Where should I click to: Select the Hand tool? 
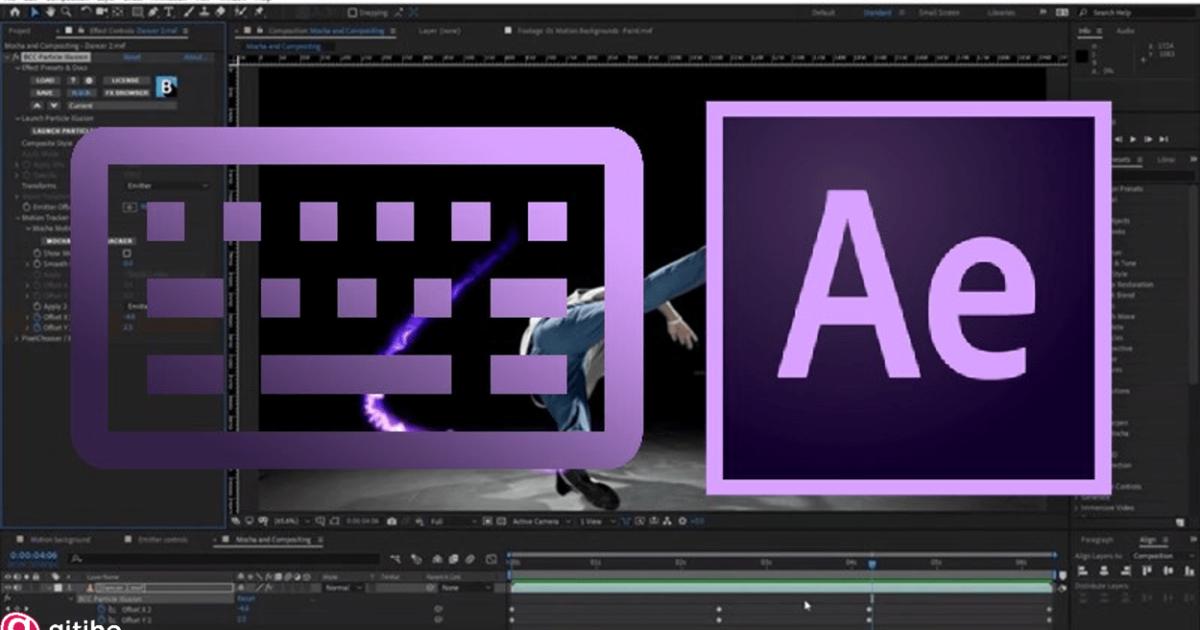click(49, 11)
